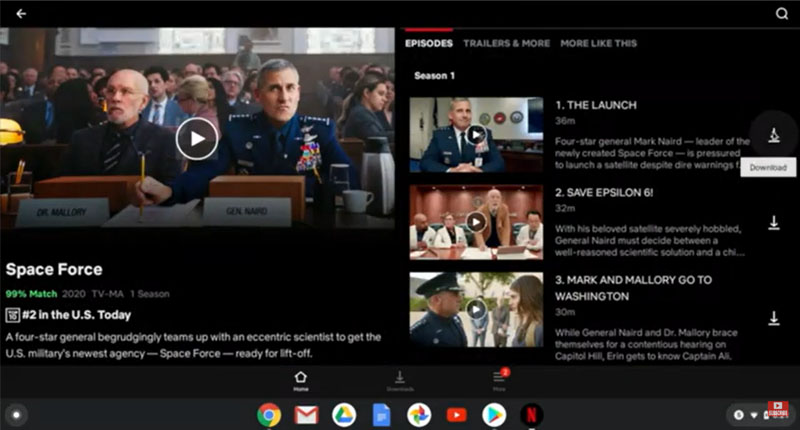
Task: Click the #2 in the U.S. Today text
Action: pyautogui.click(x=77, y=315)
